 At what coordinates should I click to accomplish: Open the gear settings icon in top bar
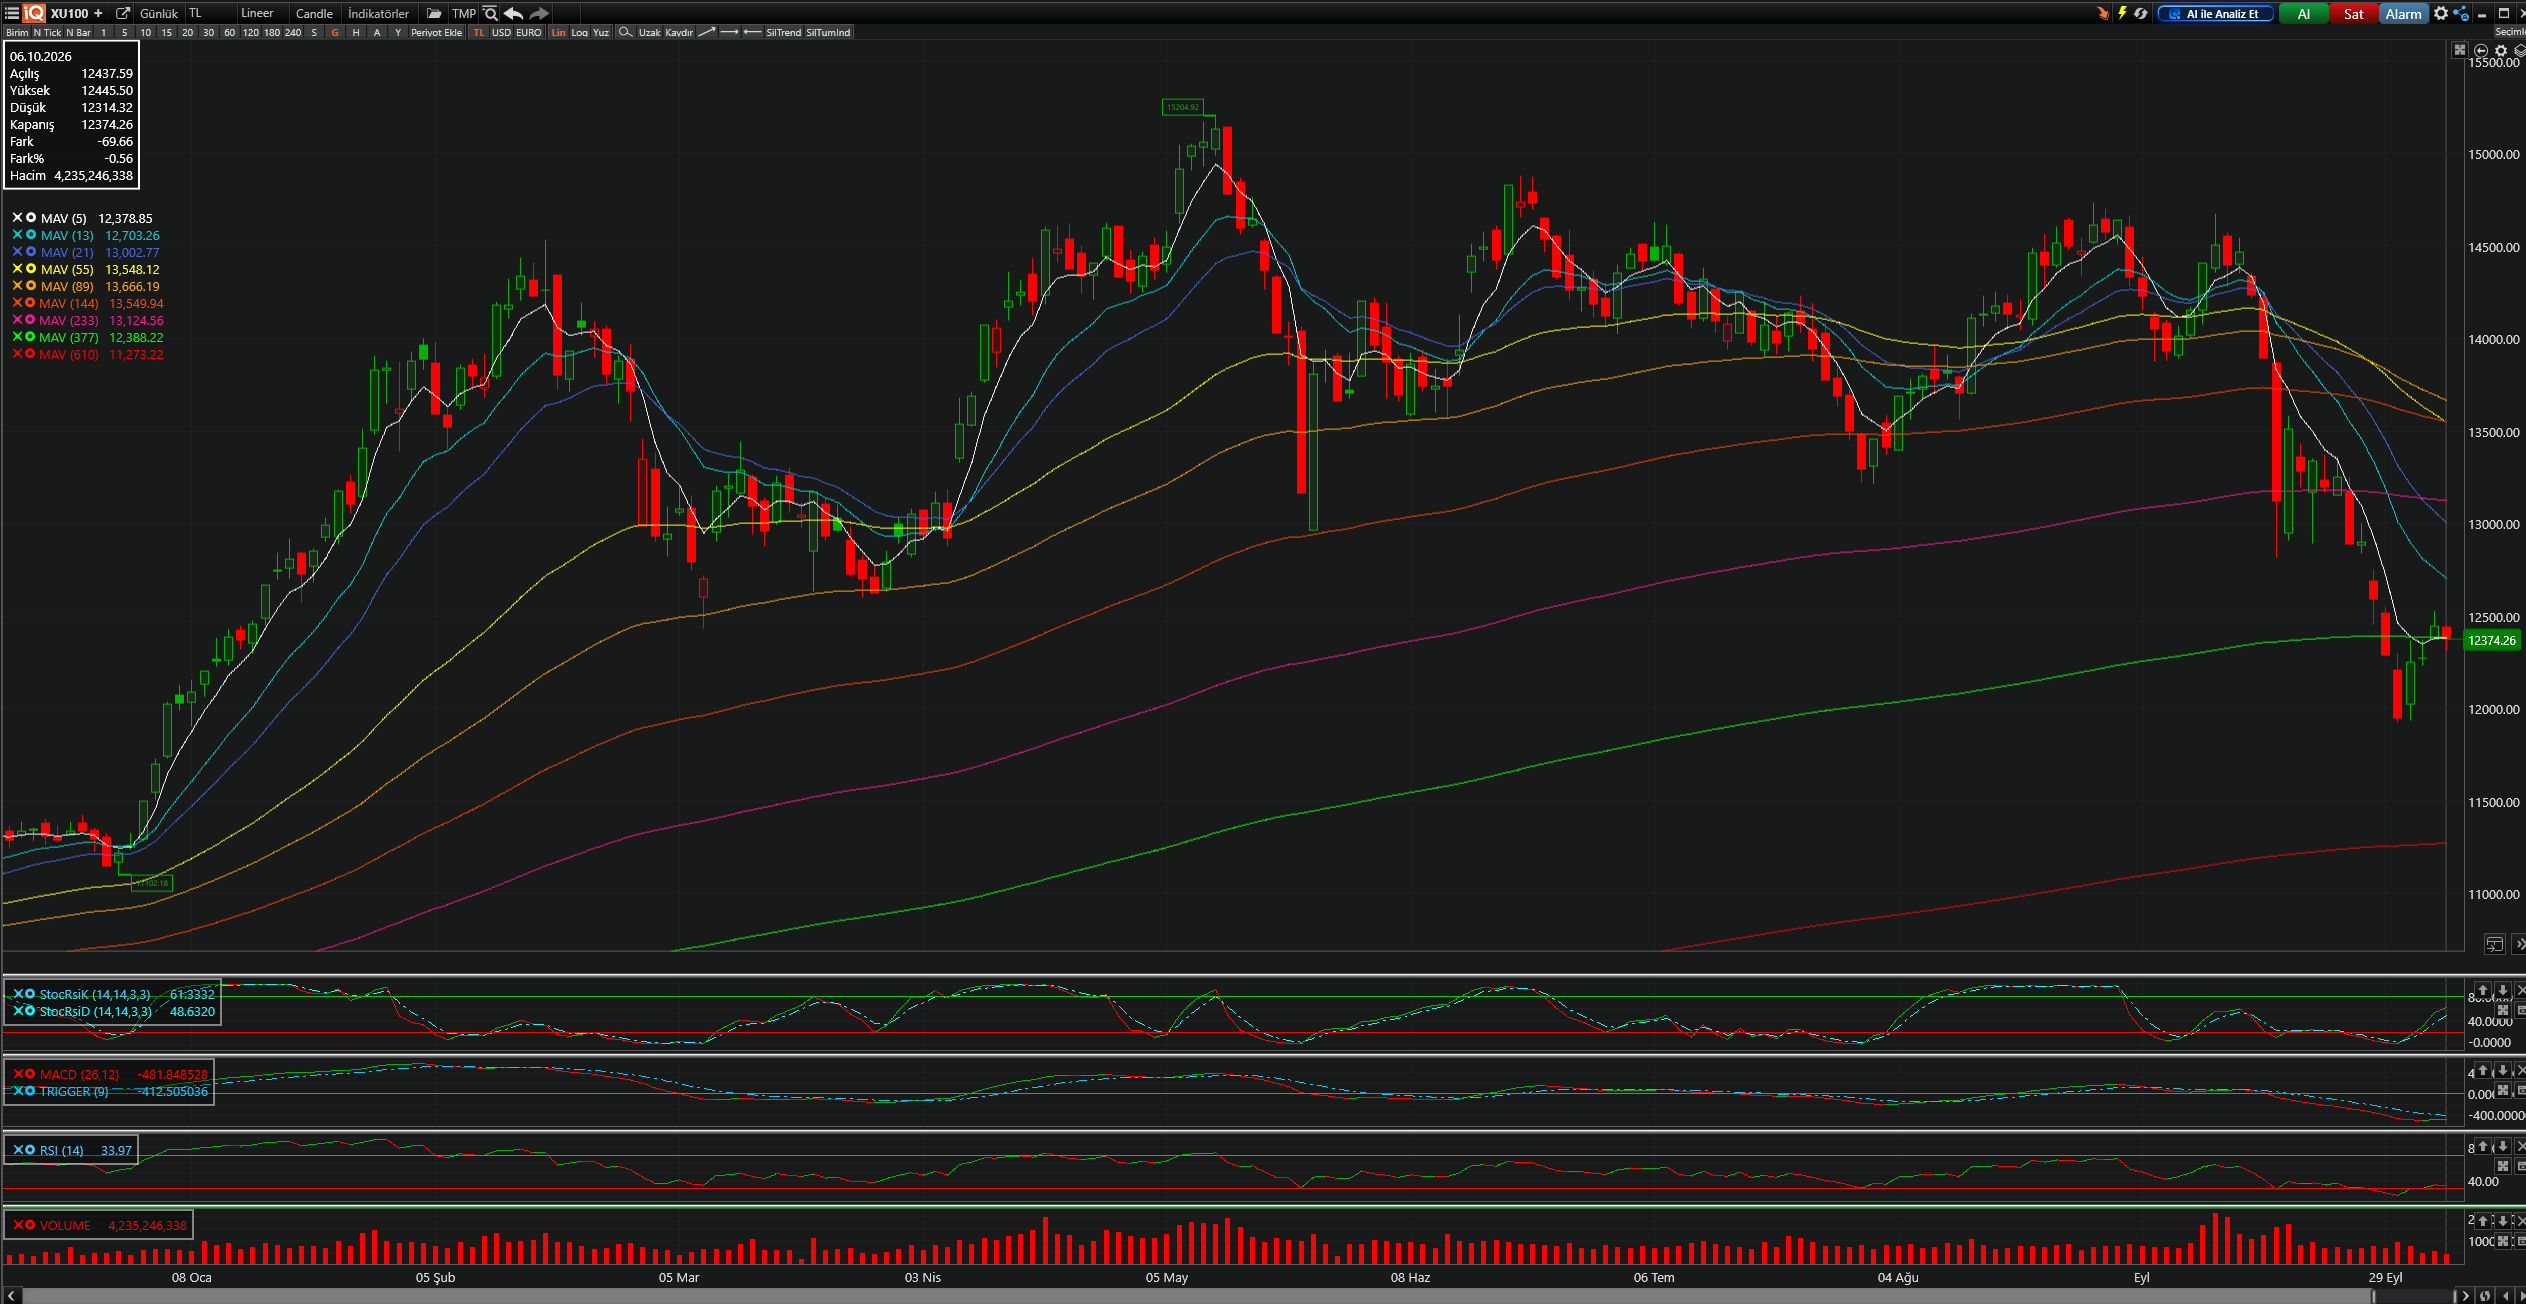(x=2441, y=13)
